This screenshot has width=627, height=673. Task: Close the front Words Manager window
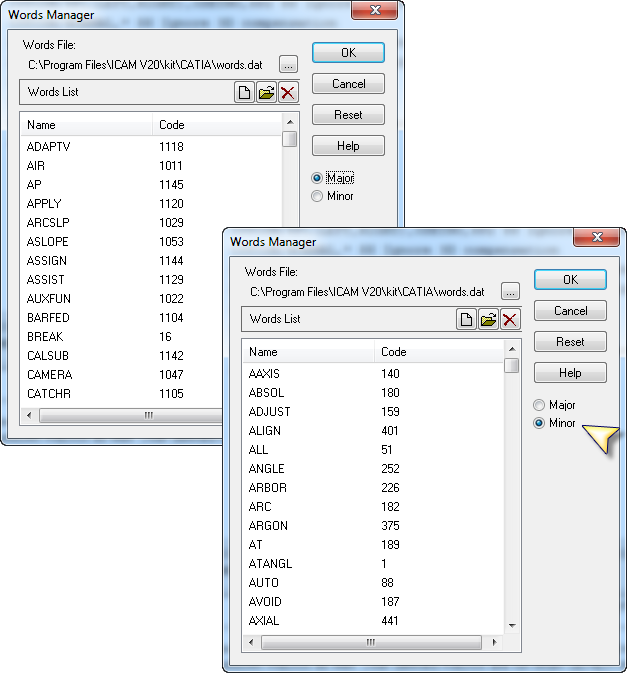click(599, 238)
